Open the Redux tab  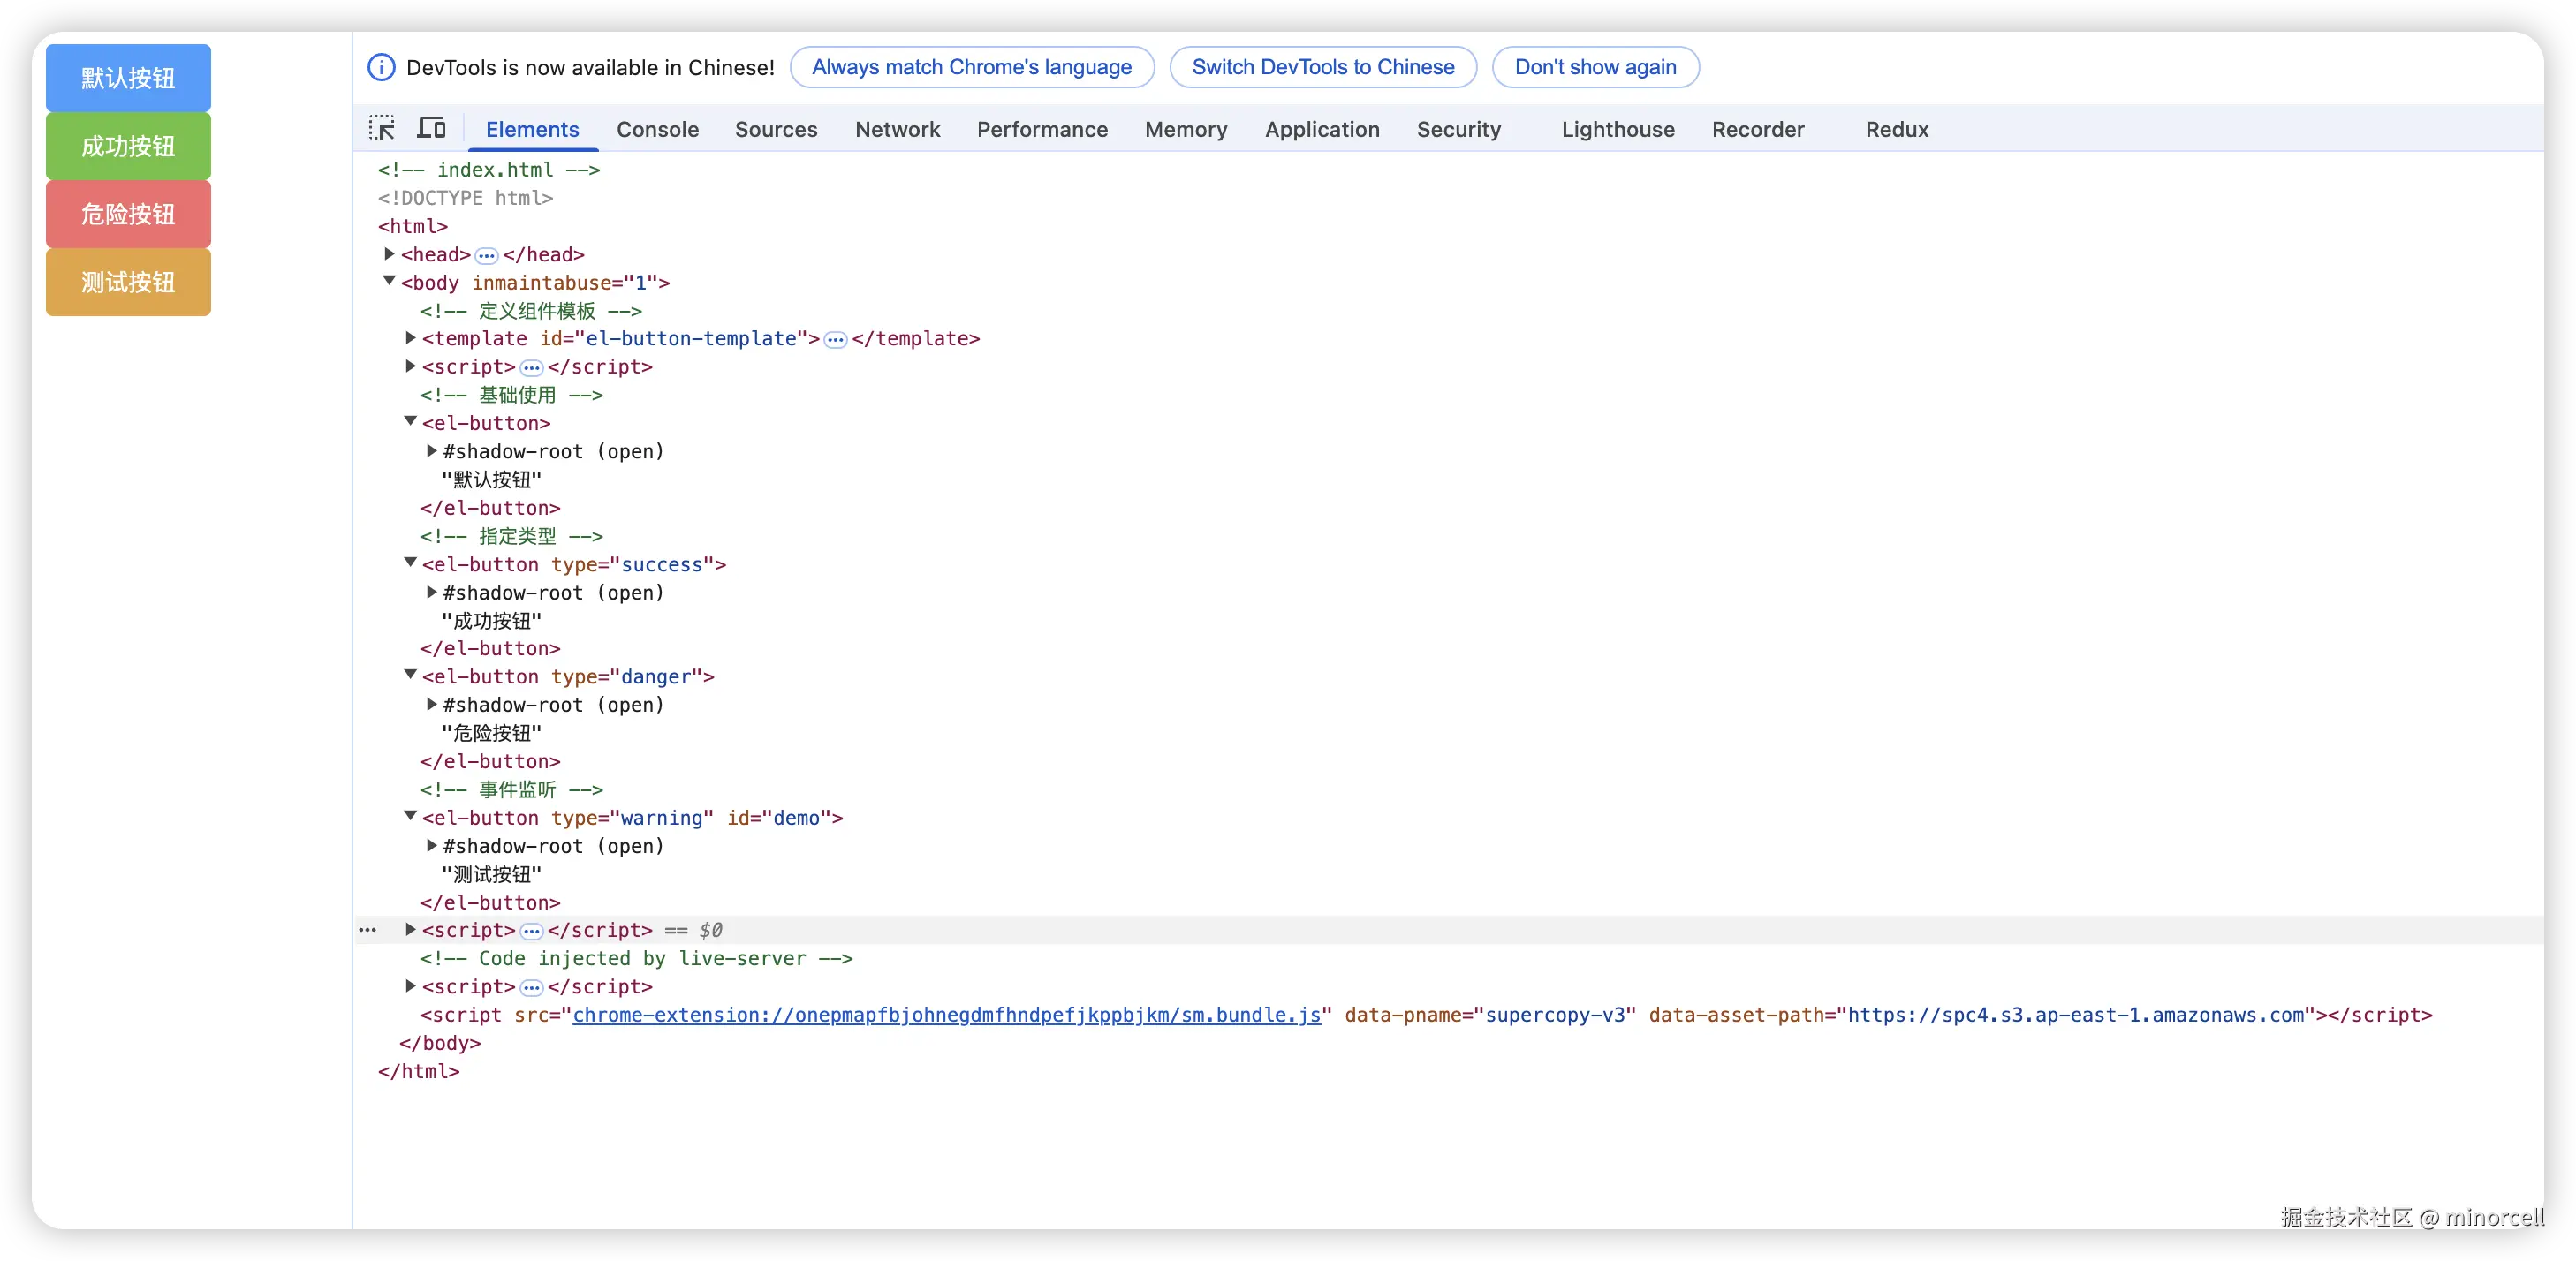[x=1896, y=129]
